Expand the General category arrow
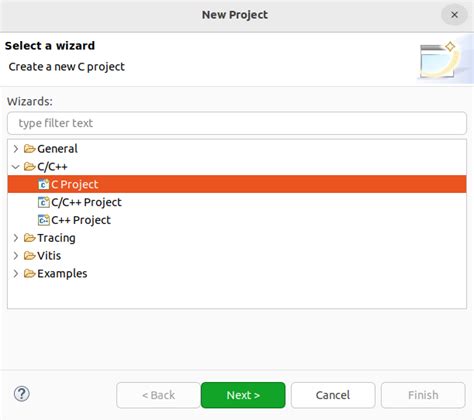 click(16, 149)
